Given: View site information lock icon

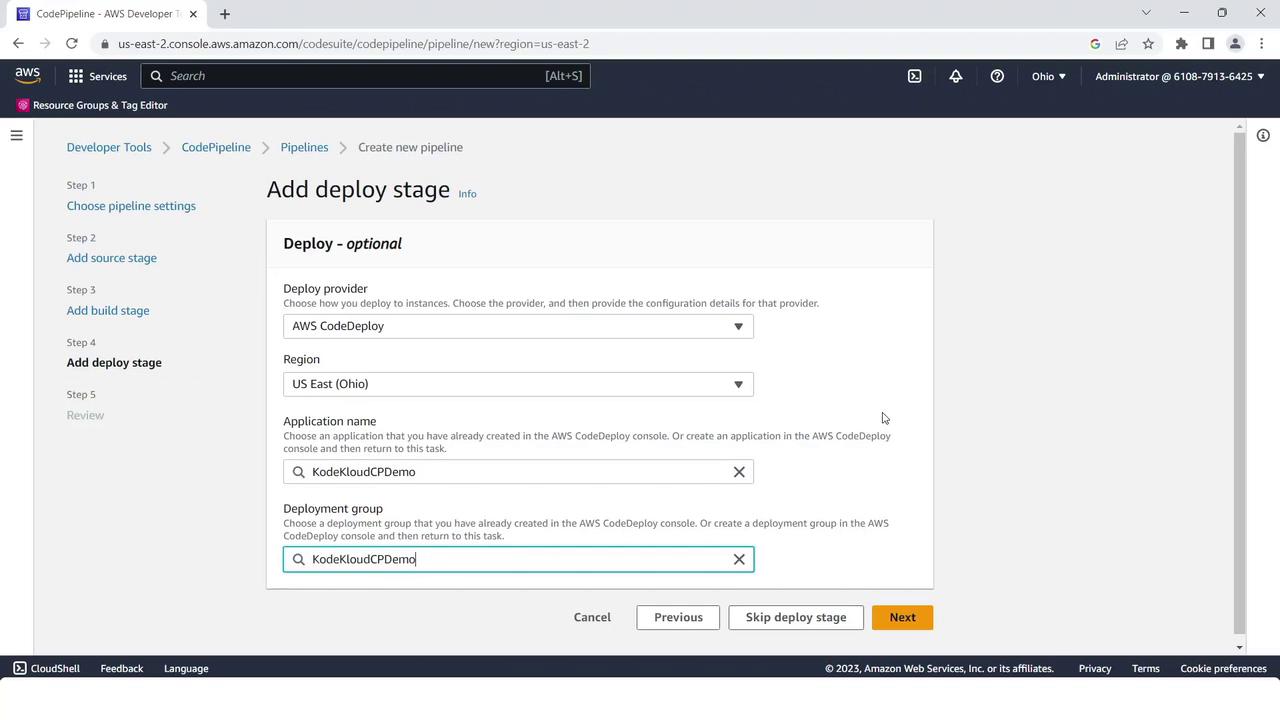Looking at the screenshot, I should tap(104, 44).
